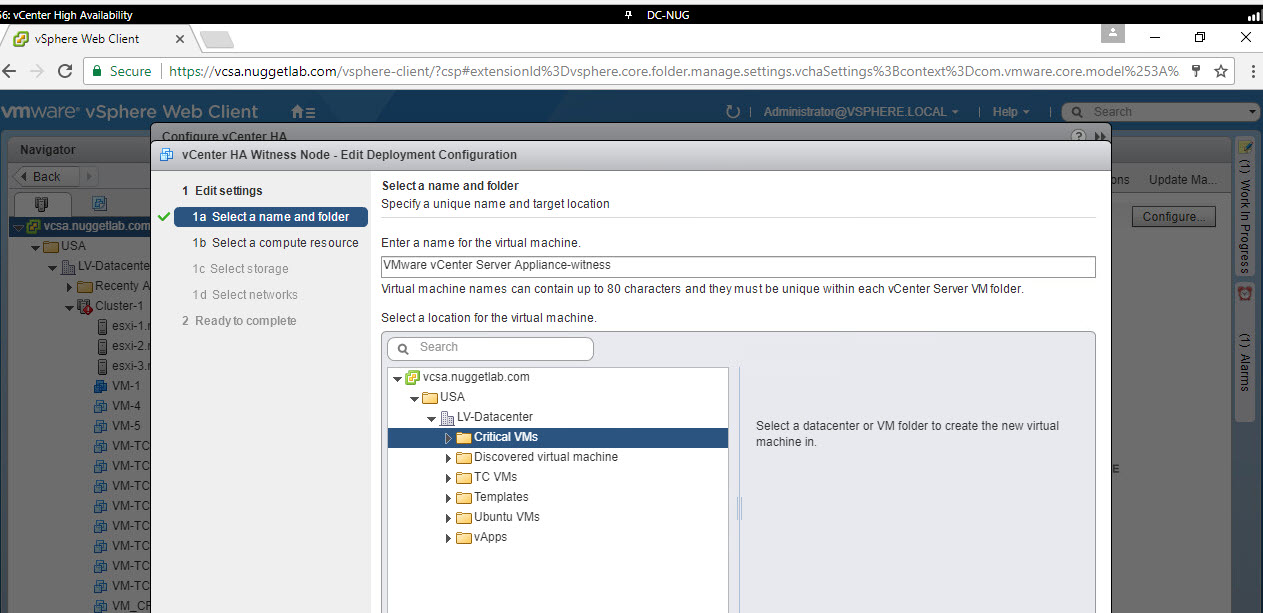Select the Hosts and Clusters navigator icon

click(x=41, y=202)
